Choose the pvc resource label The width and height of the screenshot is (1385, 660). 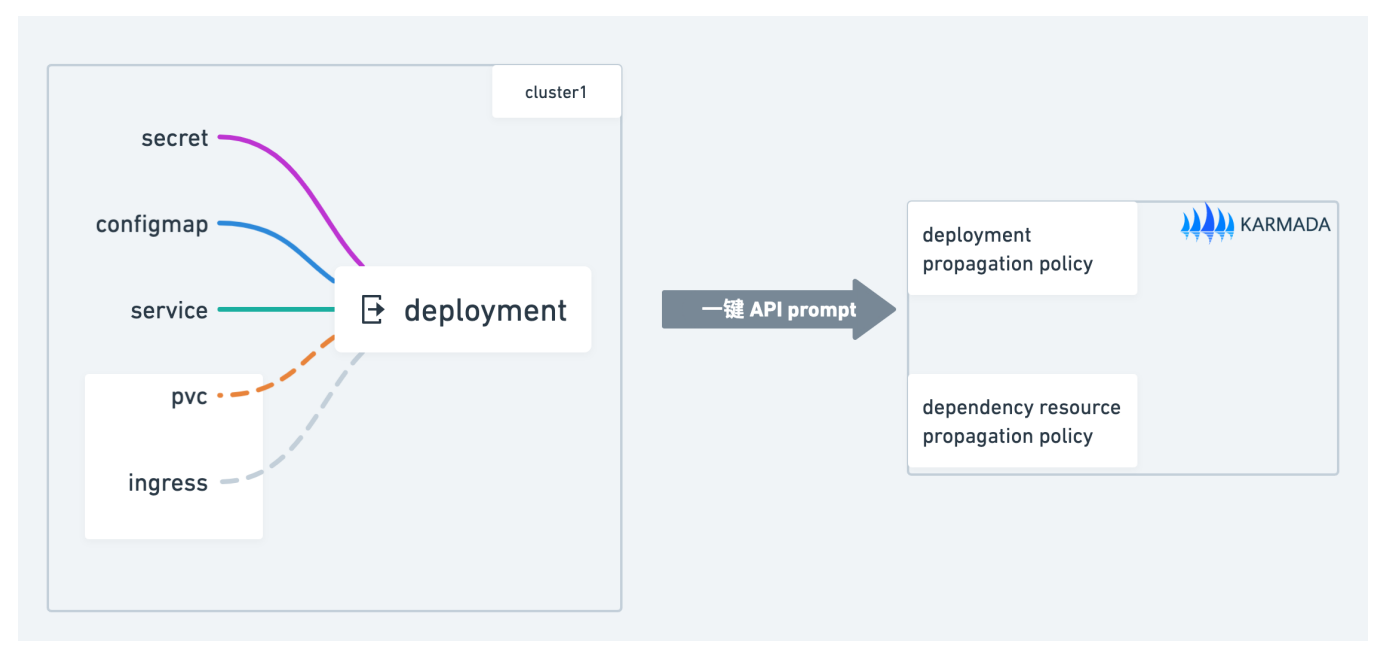189,396
